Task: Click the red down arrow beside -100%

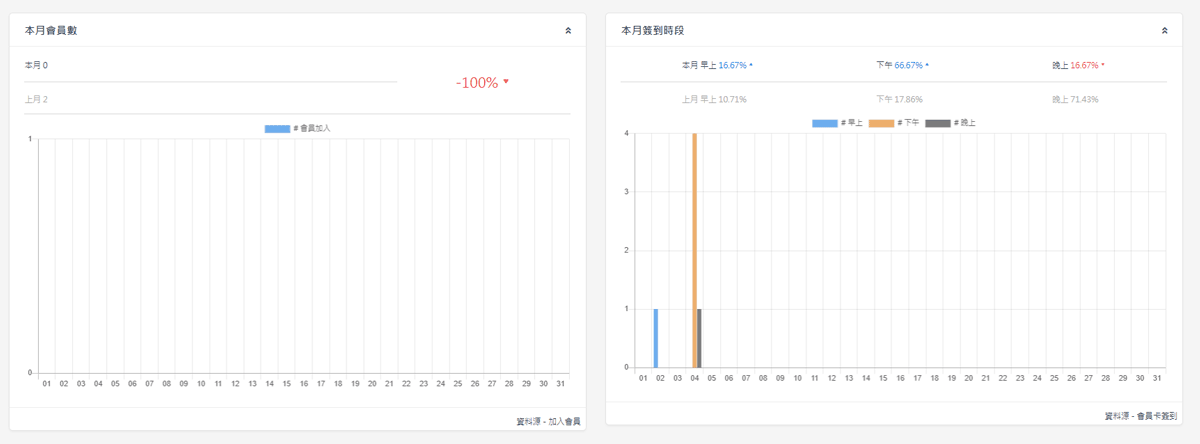Action: pyautogui.click(x=506, y=82)
